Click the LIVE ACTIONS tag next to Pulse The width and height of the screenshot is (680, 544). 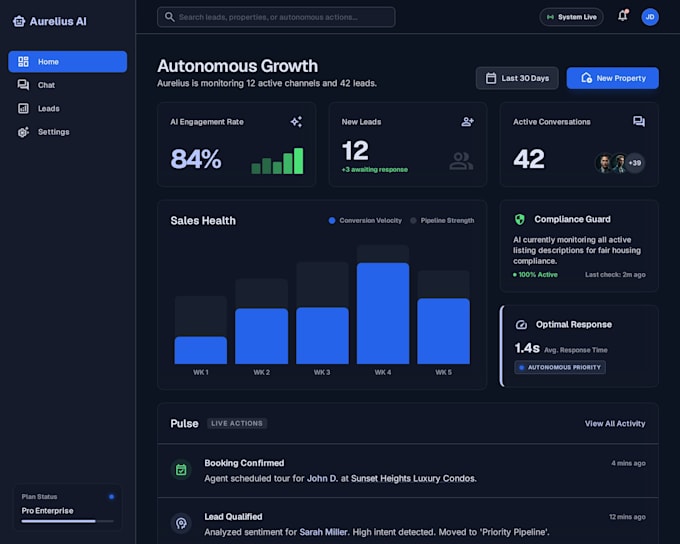tap(237, 423)
